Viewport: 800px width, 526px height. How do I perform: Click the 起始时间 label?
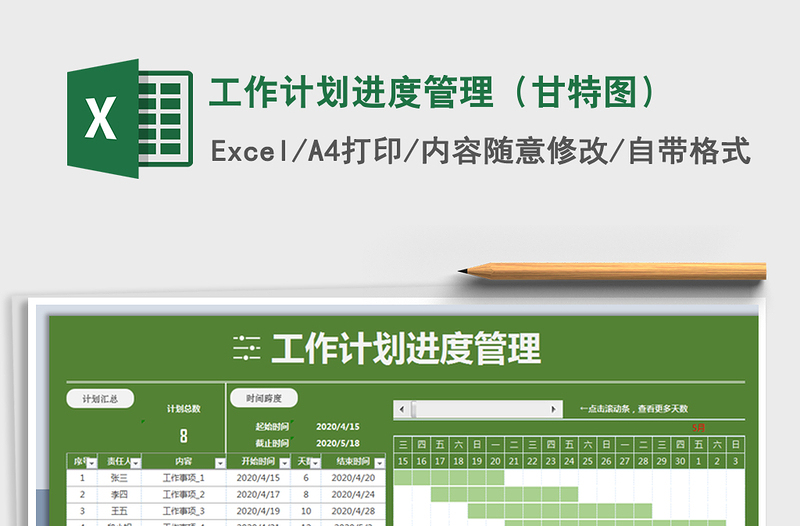(272, 426)
